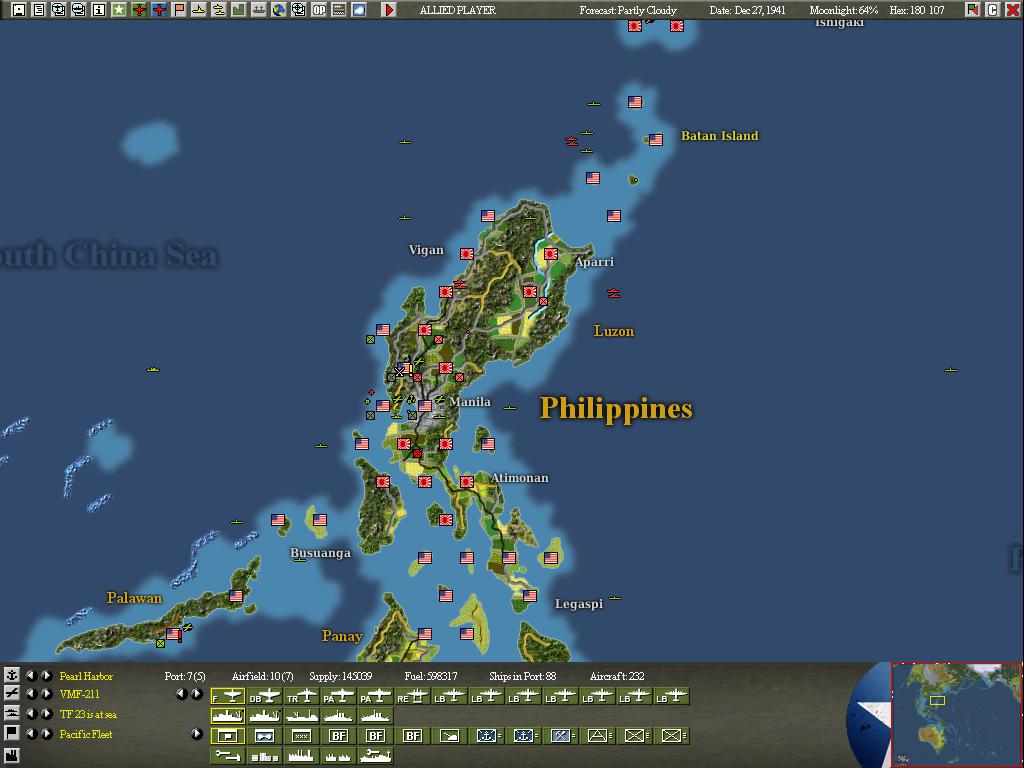1024x768 pixels.
Task: Click the red arrow end turn button
Action: tap(389, 10)
